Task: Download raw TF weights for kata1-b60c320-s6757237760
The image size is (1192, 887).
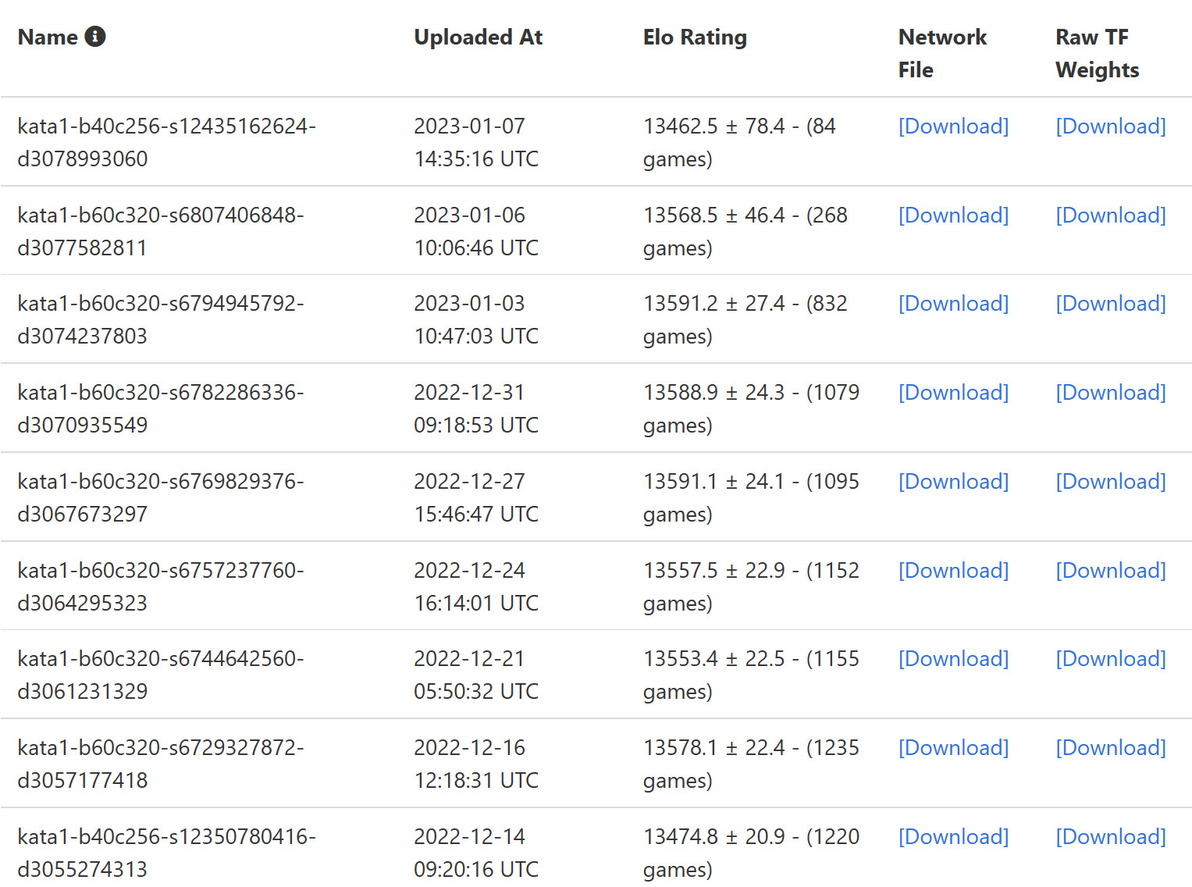Action: [1110, 570]
